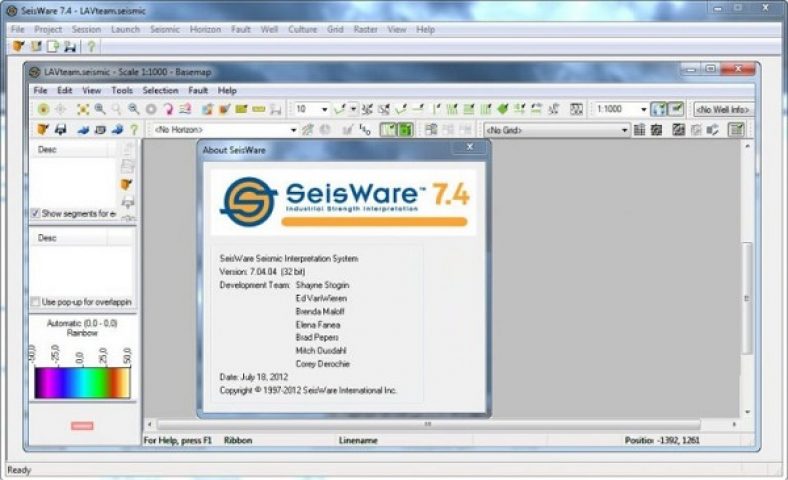
Task: Click the Ribbon status bar entry
Action: [238, 440]
